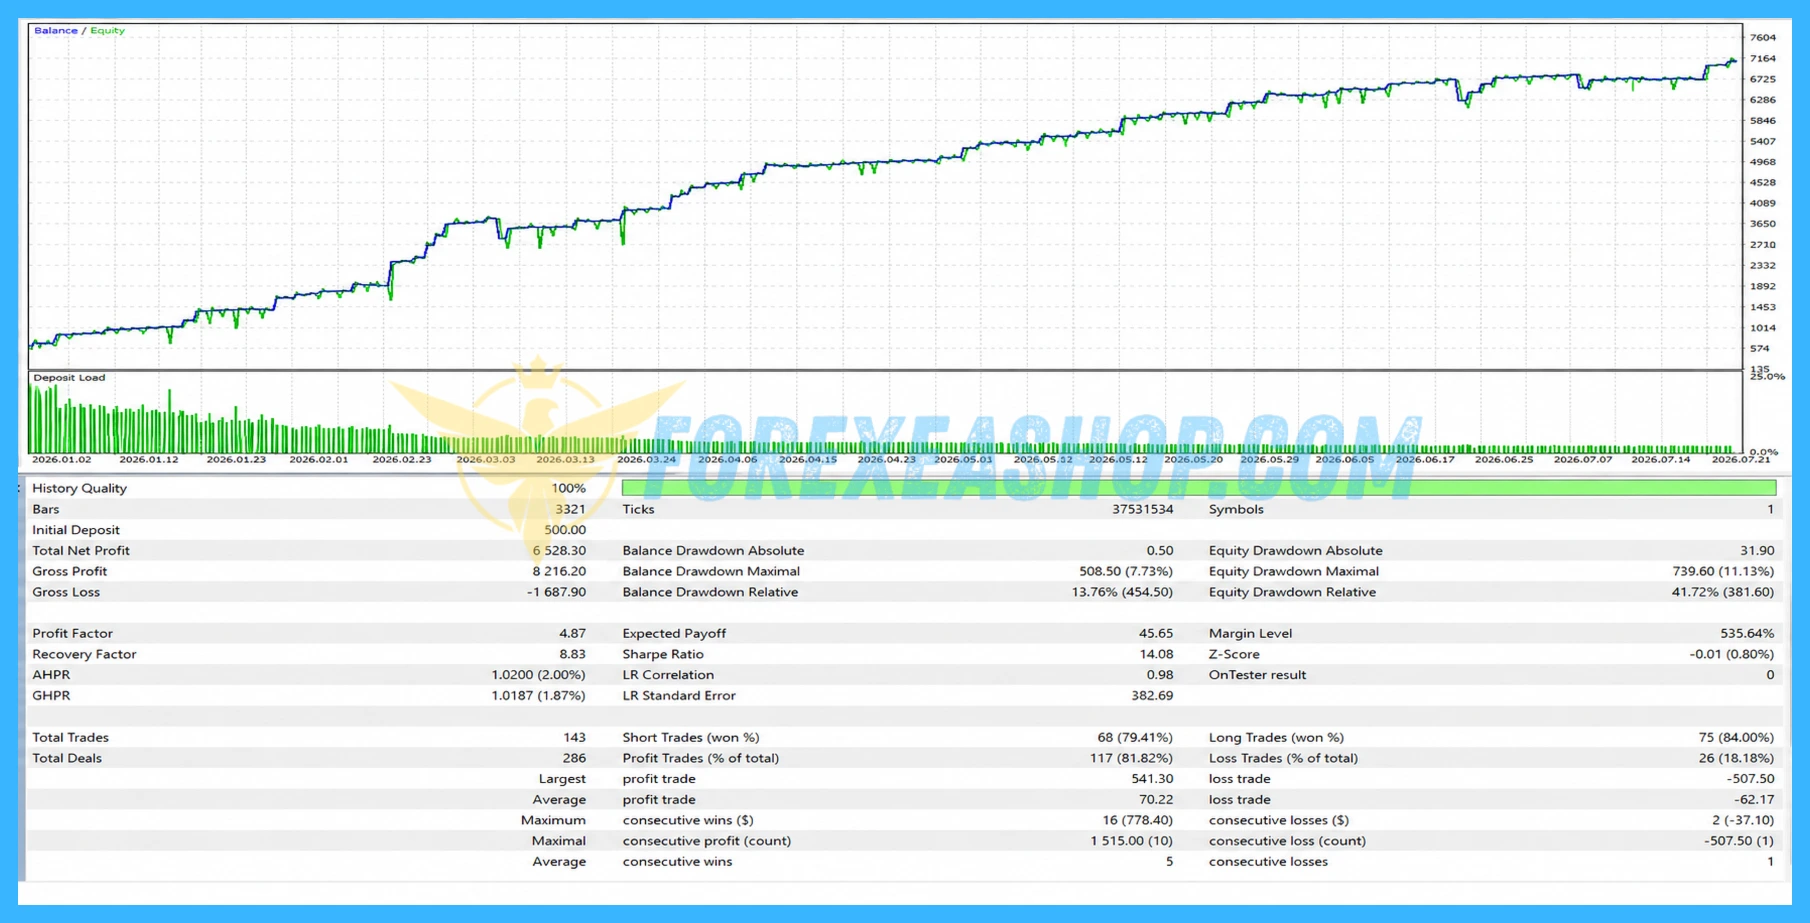Select the OnTester result value "0"
This screenshot has height=923, width=1810.
pos(1770,675)
